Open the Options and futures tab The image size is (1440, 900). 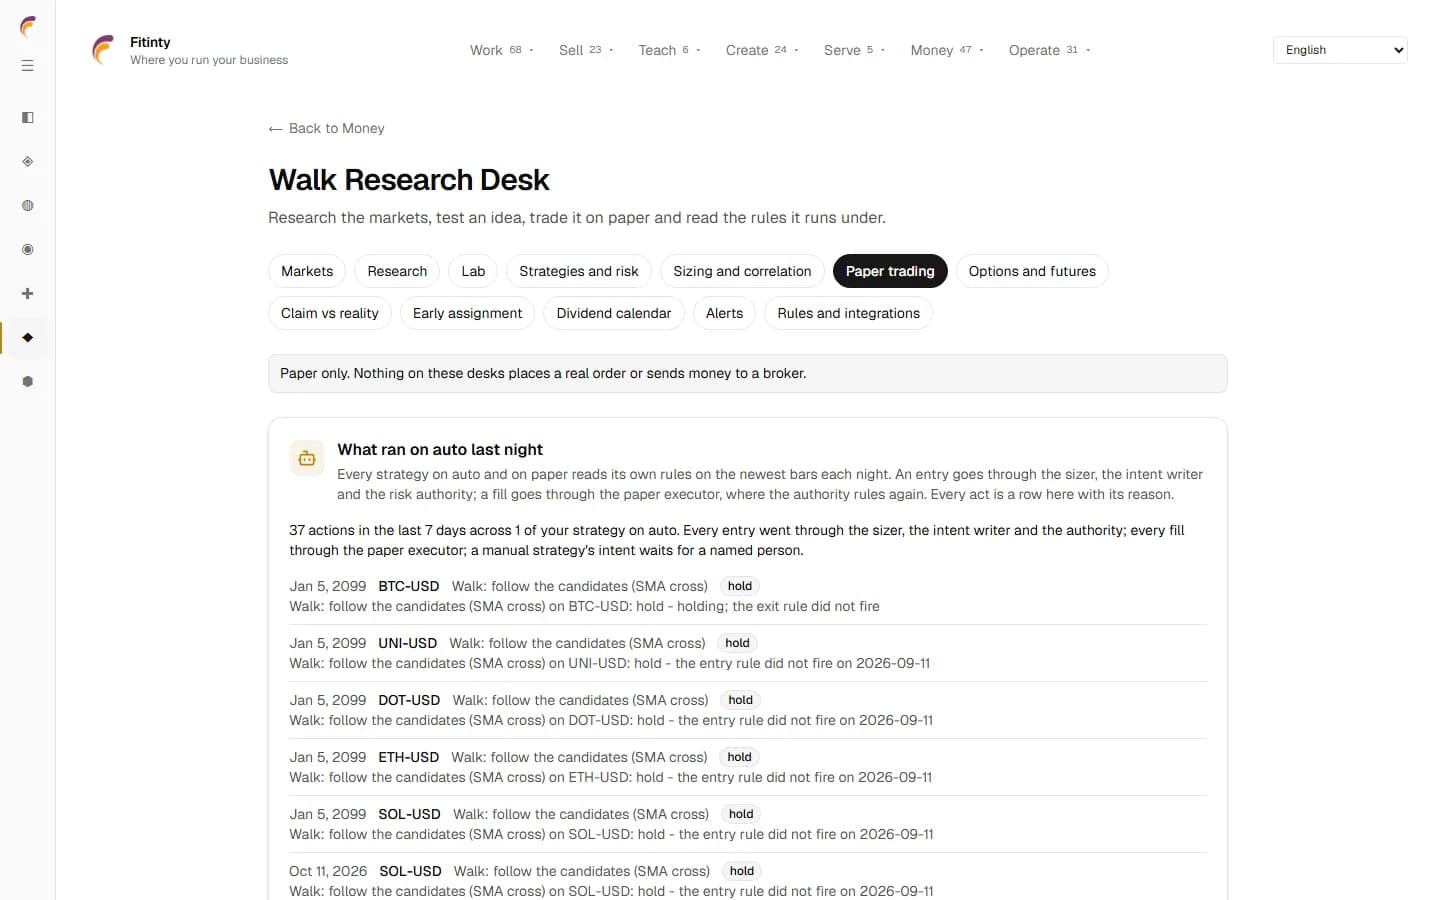[x=1032, y=271]
